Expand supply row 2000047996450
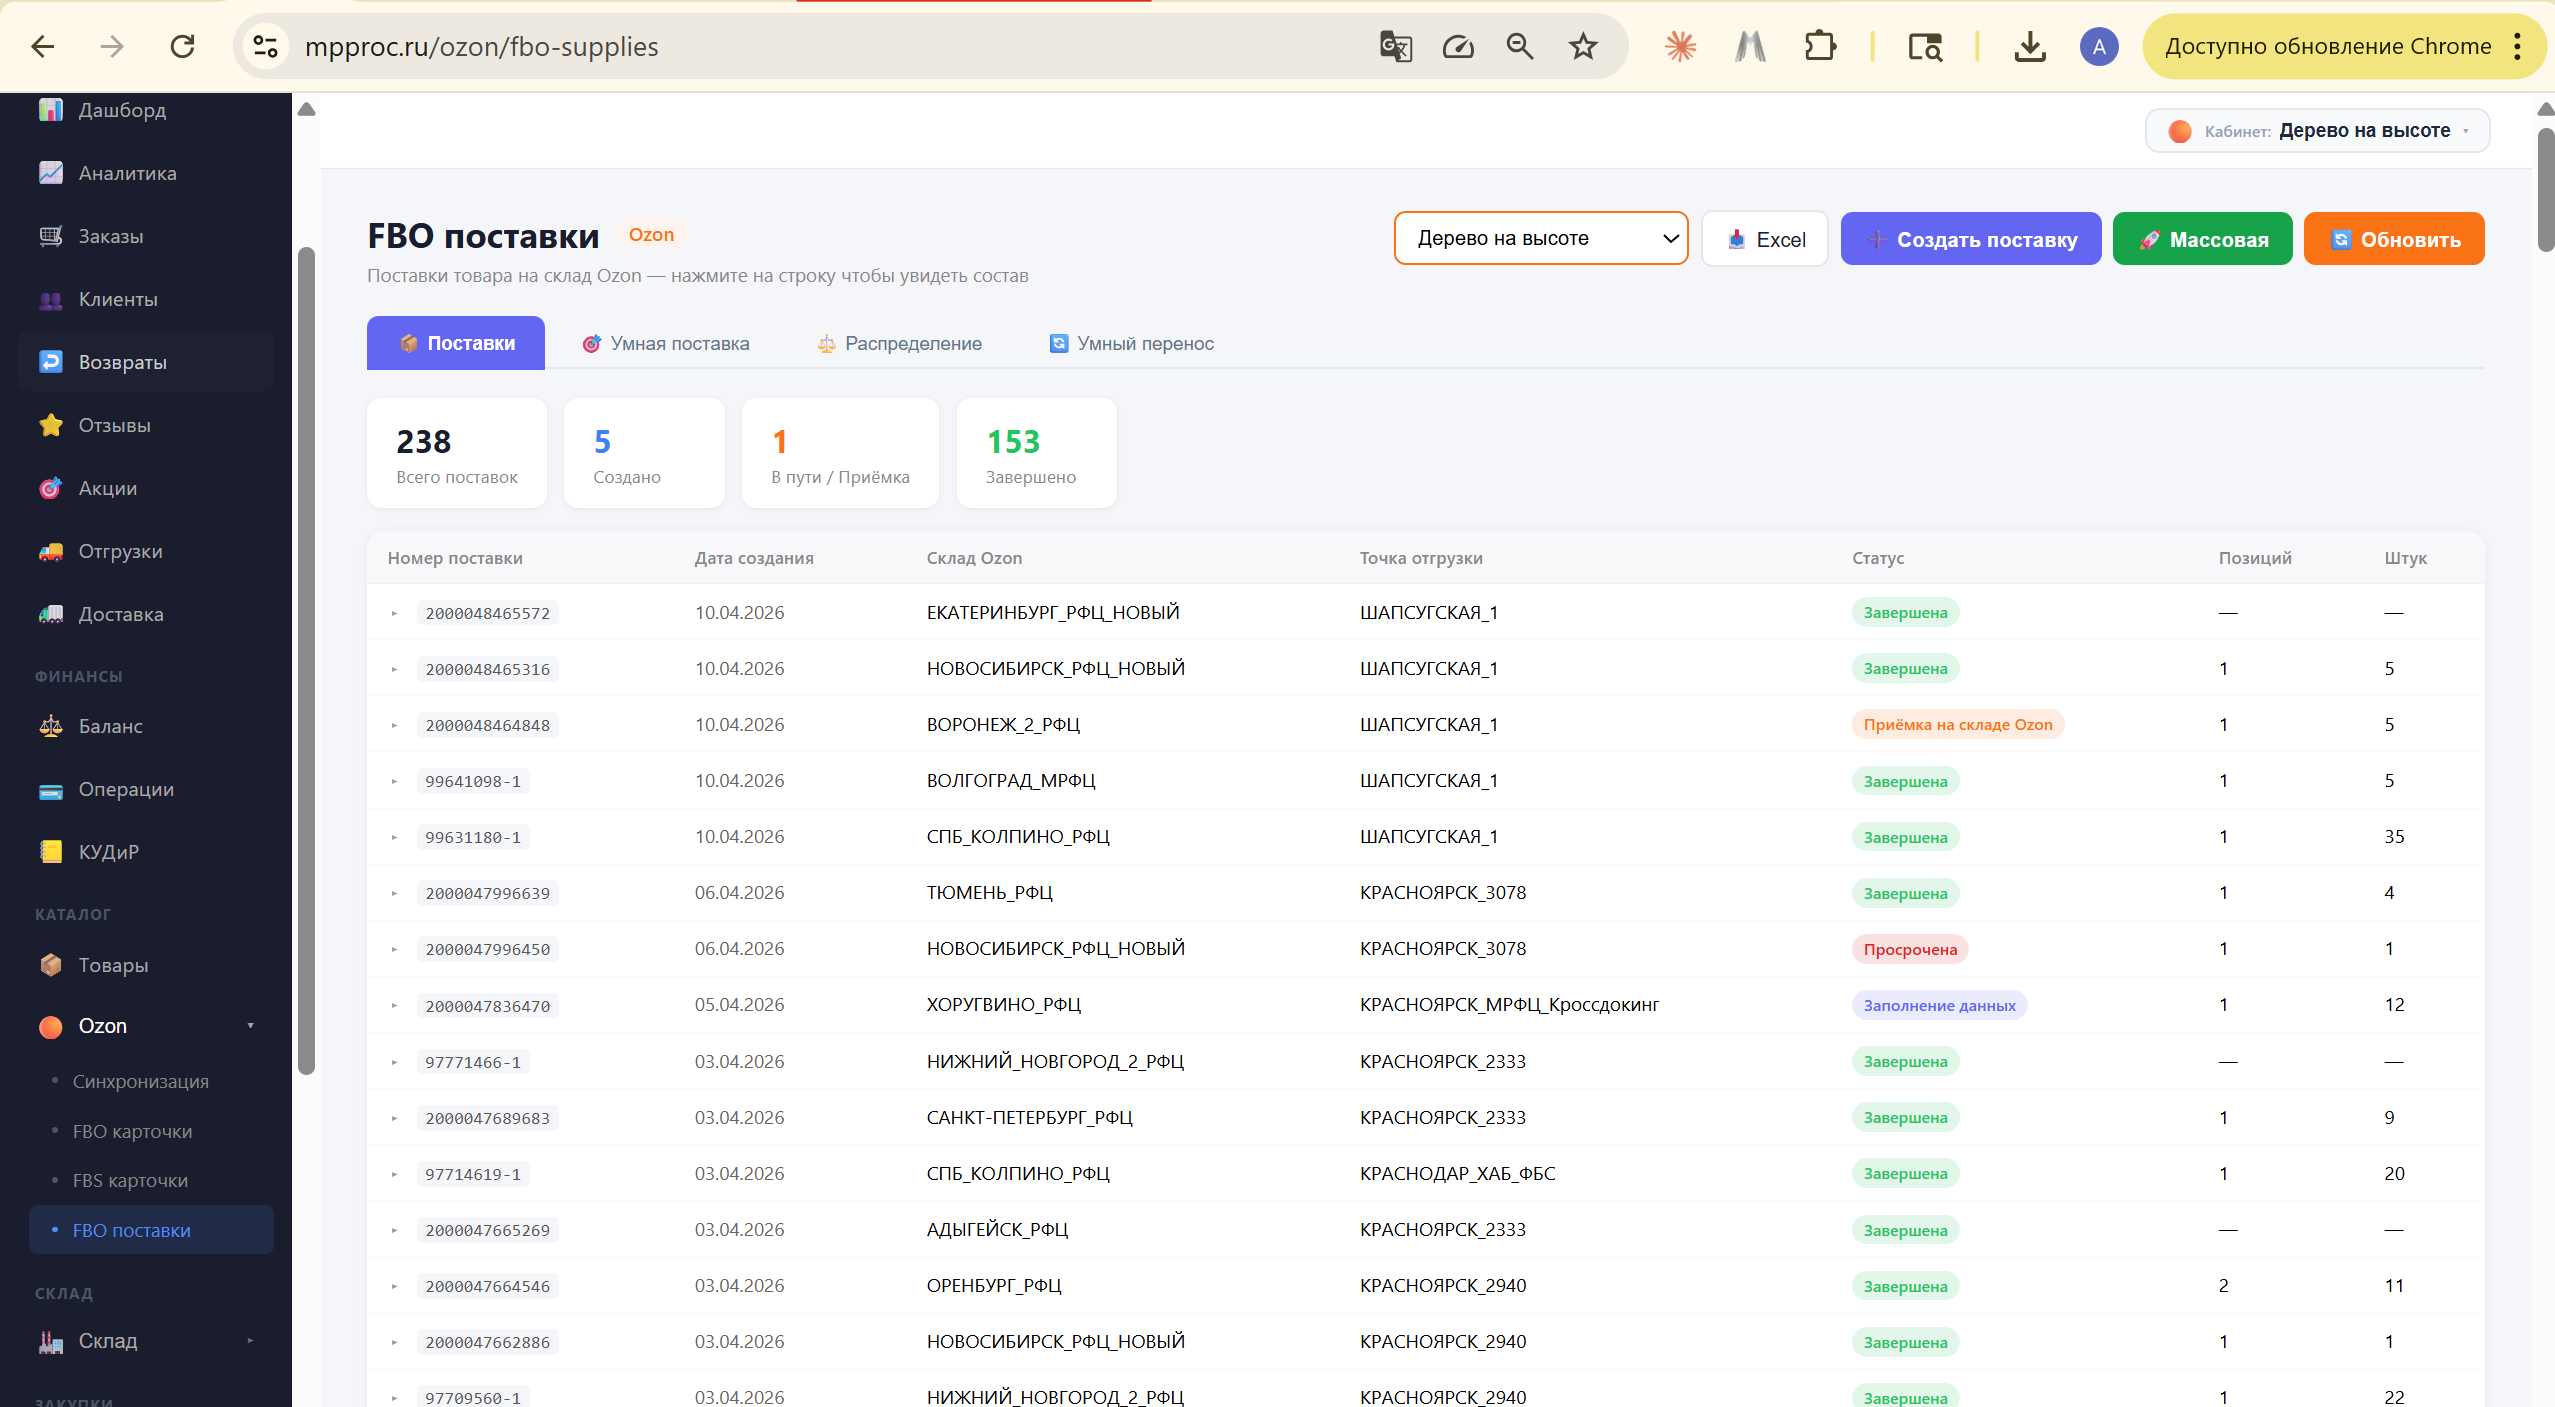2555x1407 pixels. tap(395, 949)
